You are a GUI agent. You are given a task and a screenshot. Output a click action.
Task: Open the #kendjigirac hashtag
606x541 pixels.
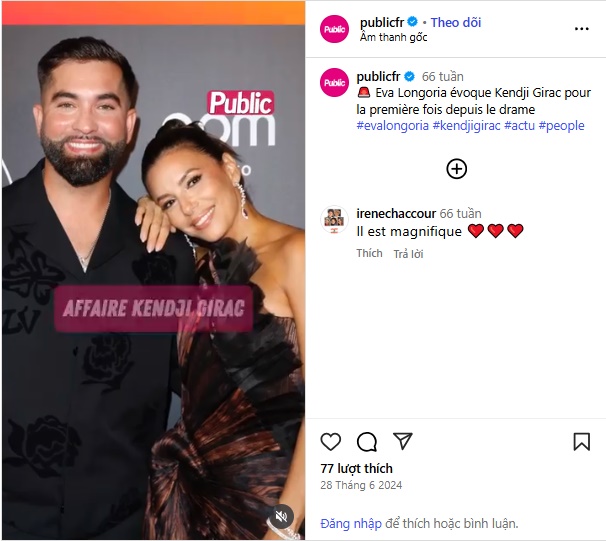click(466, 126)
